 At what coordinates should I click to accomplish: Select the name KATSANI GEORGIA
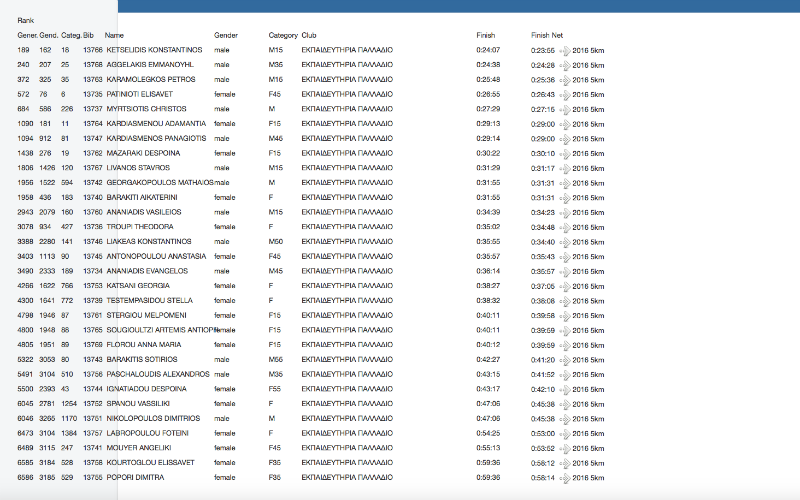point(138,286)
